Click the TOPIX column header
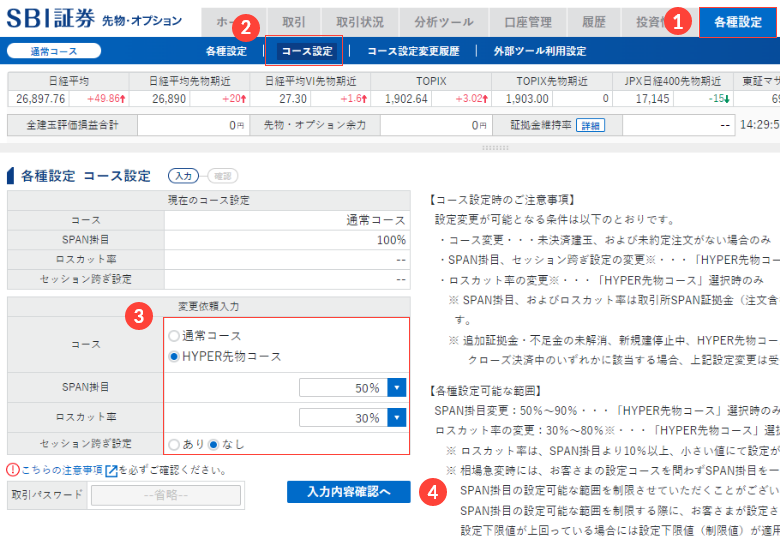 click(x=431, y=81)
